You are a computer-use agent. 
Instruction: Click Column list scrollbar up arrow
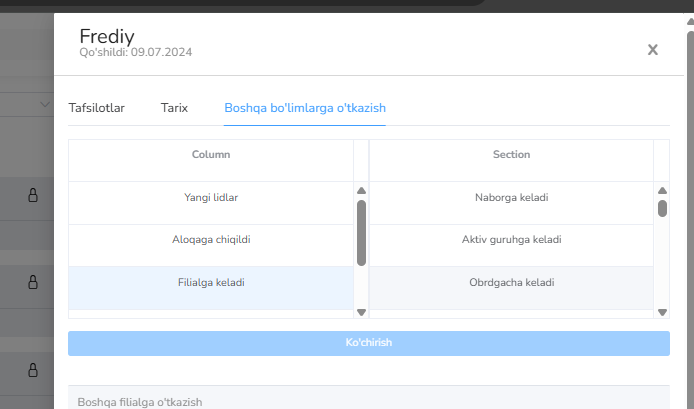click(x=361, y=190)
